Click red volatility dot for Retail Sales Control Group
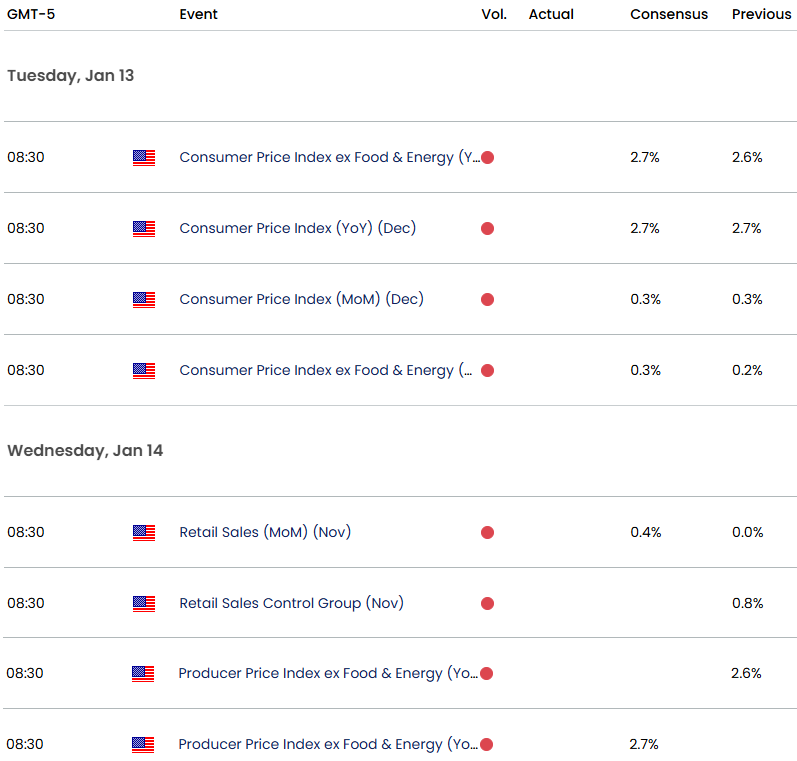 487,603
